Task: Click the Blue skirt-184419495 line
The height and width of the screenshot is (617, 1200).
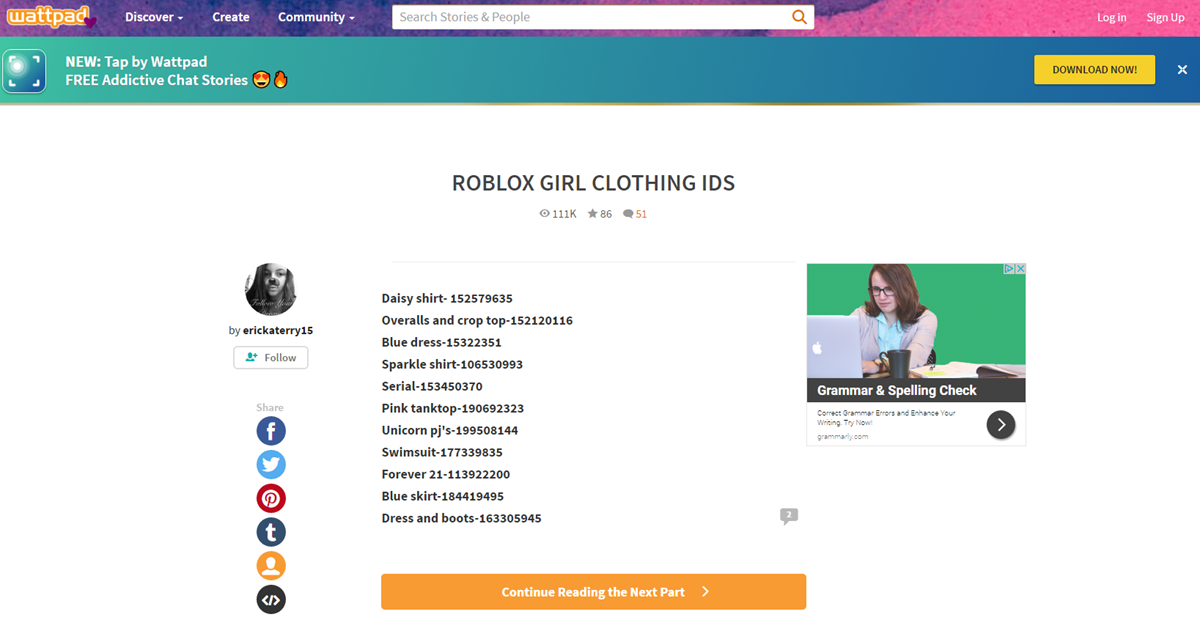Action: pyautogui.click(x=443, y=497)
